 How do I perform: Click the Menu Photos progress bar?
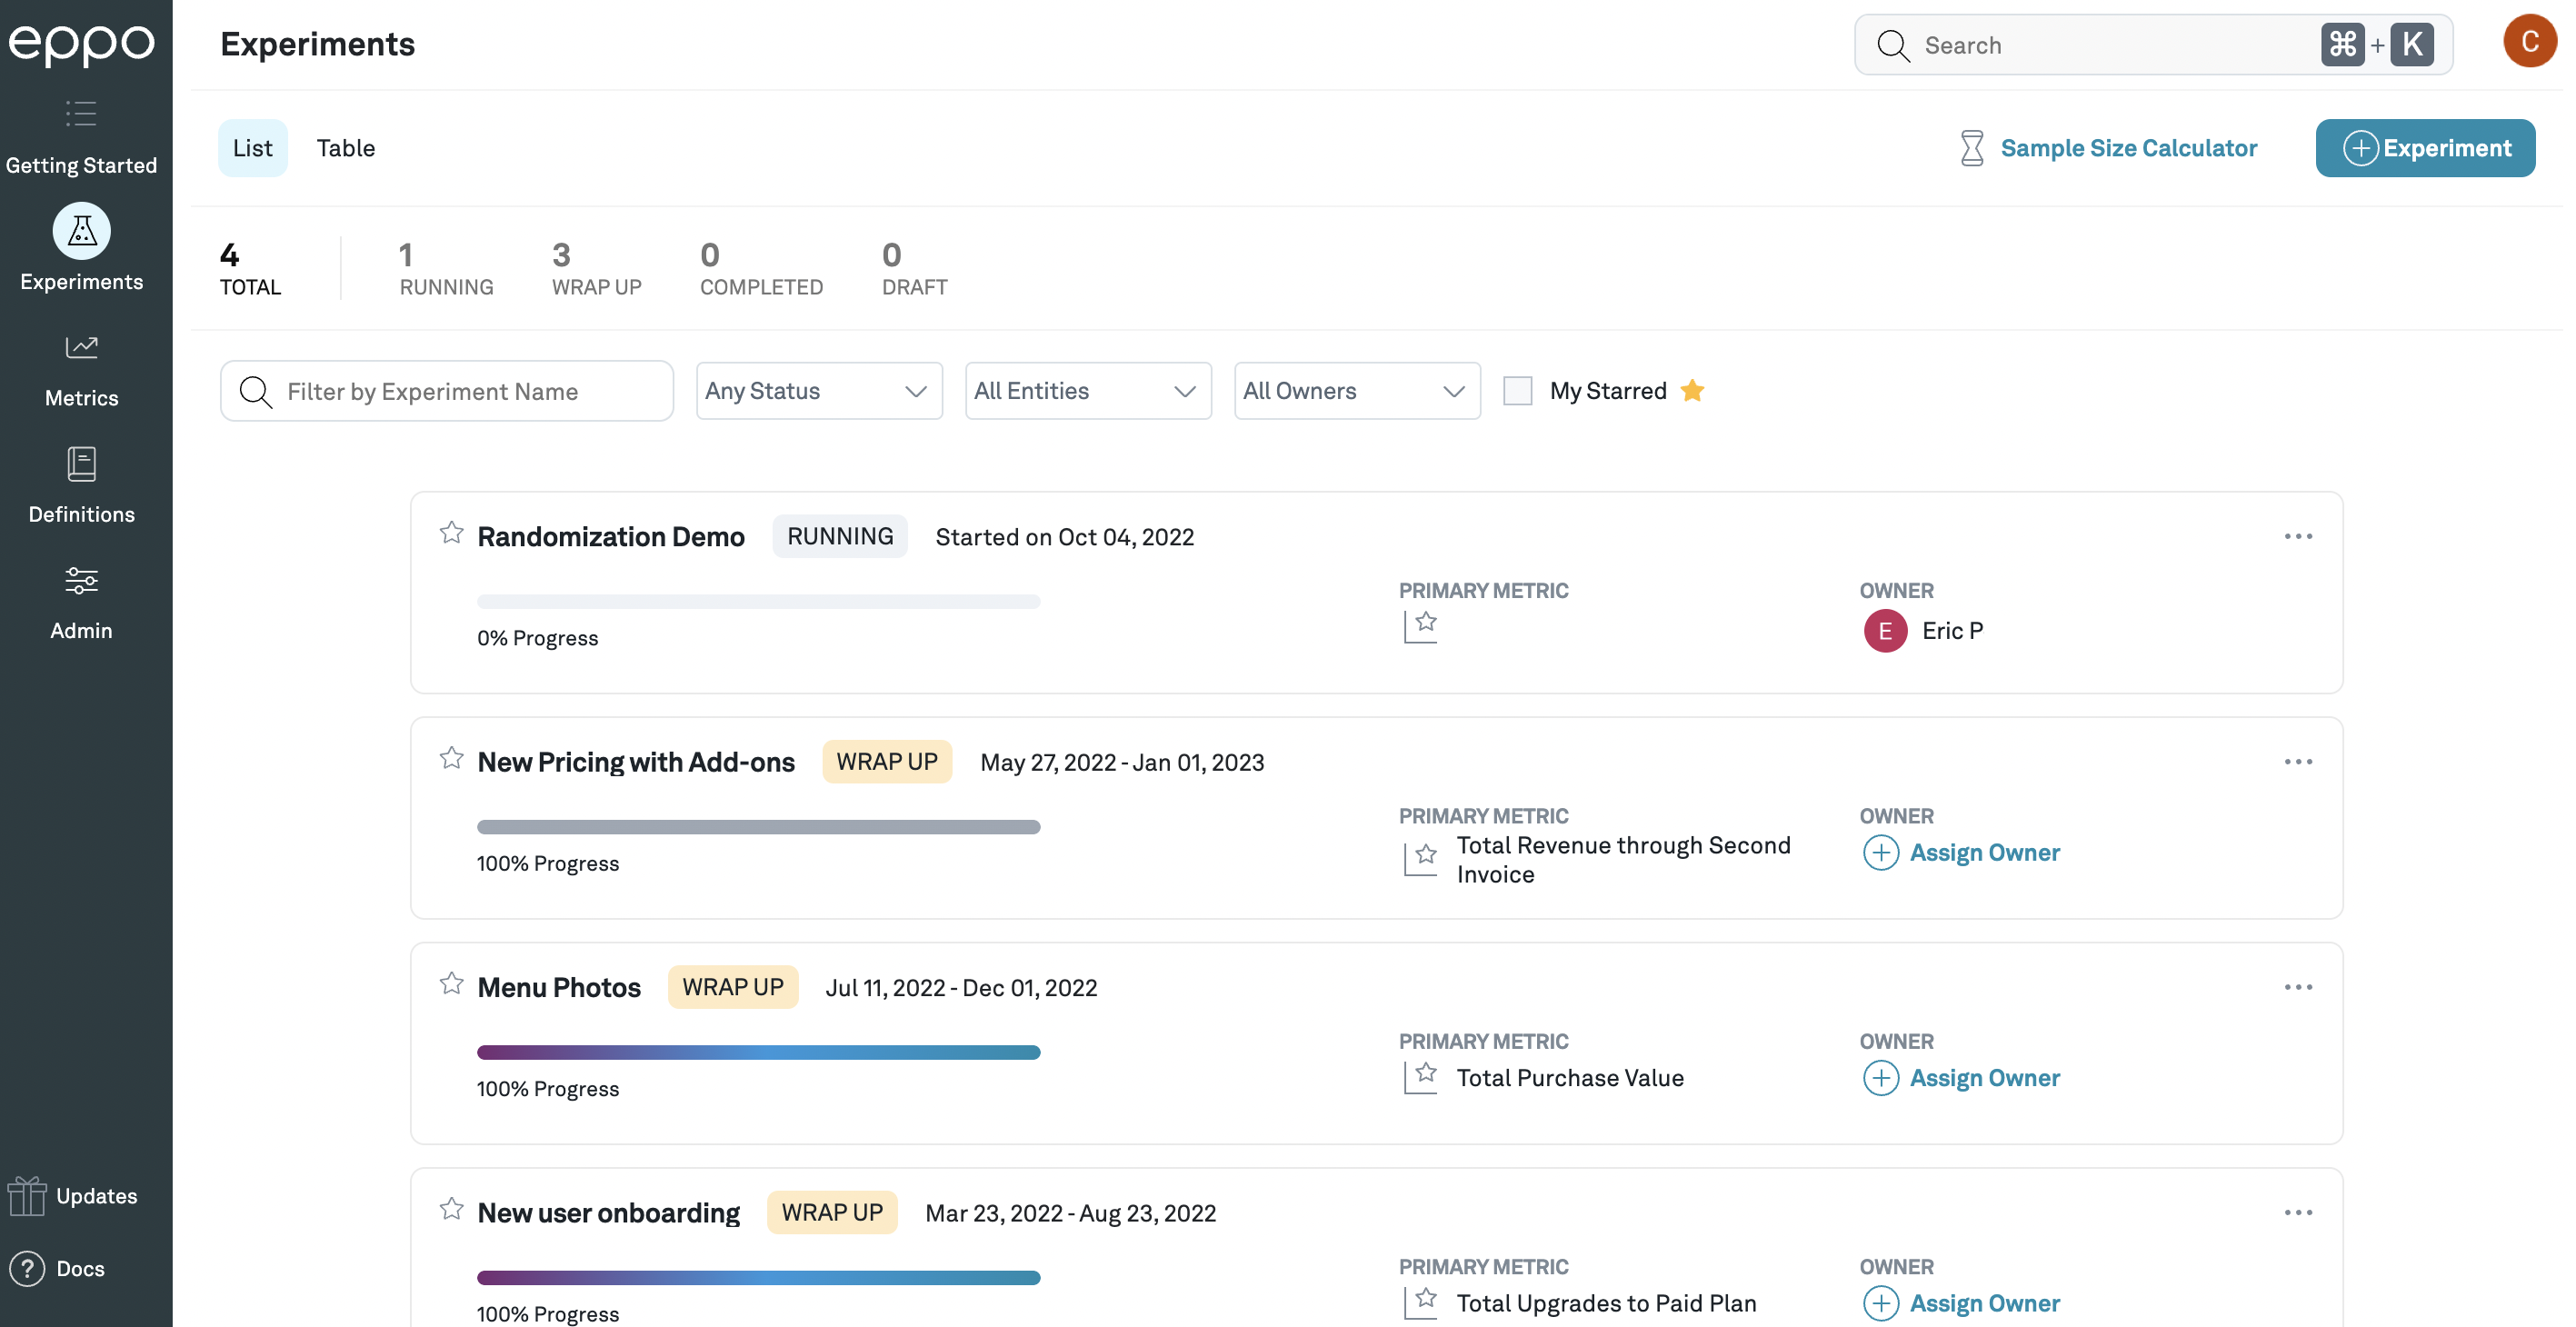pyautogui.click(x=759, y=1052)
